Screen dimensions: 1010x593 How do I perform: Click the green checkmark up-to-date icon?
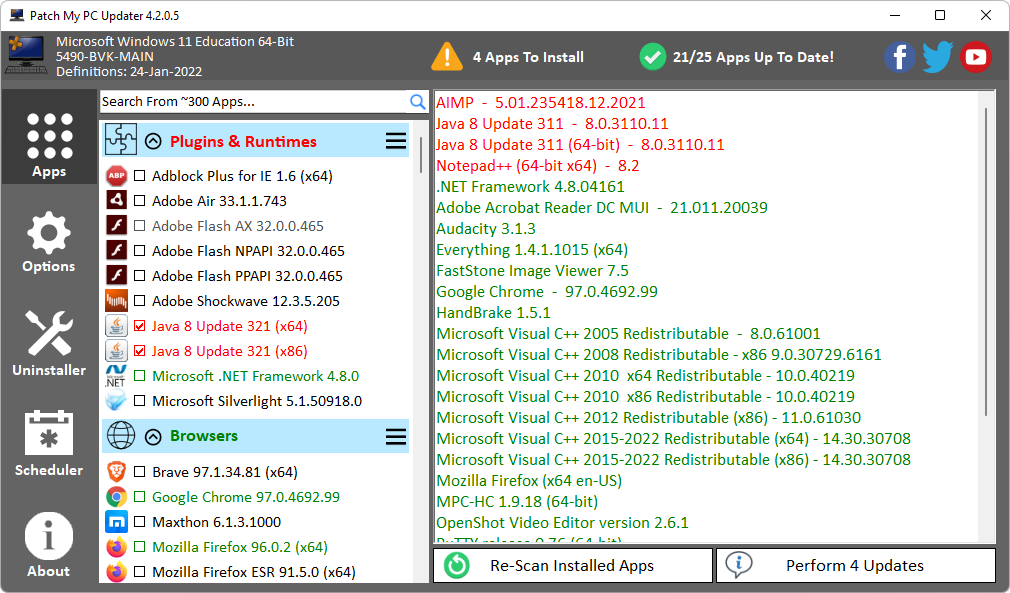coord(653,57)
